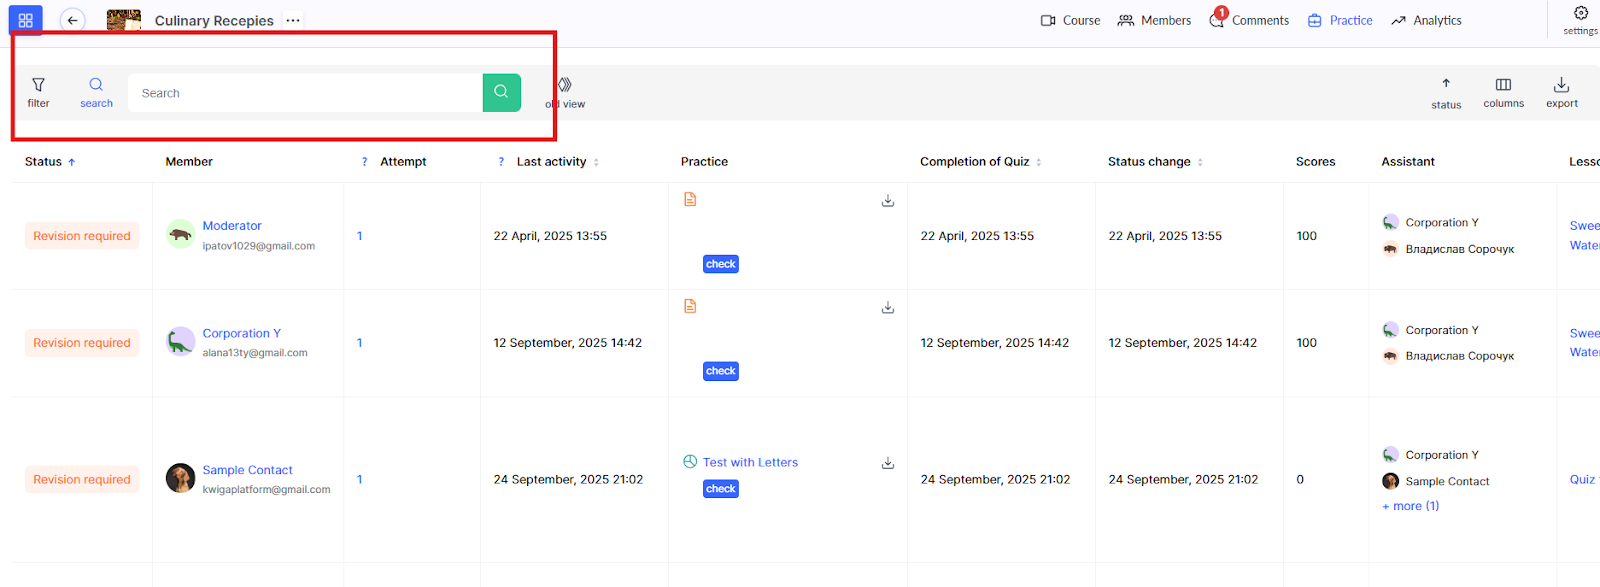
Task: Click the quiz icon beside Test with Letters
Action: pyautogui.click(x=690, y=461)
